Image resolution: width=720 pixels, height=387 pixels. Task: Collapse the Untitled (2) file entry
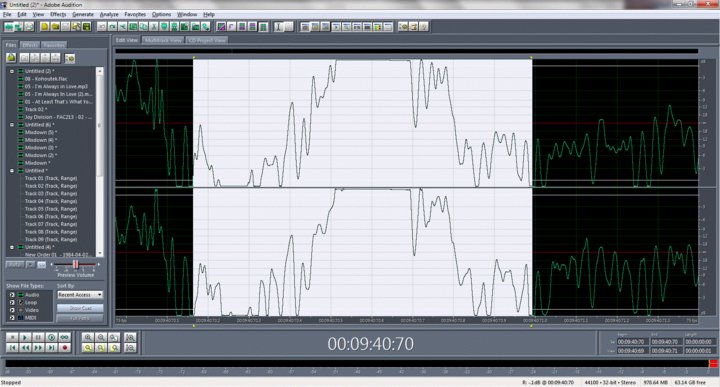point(12,71)
